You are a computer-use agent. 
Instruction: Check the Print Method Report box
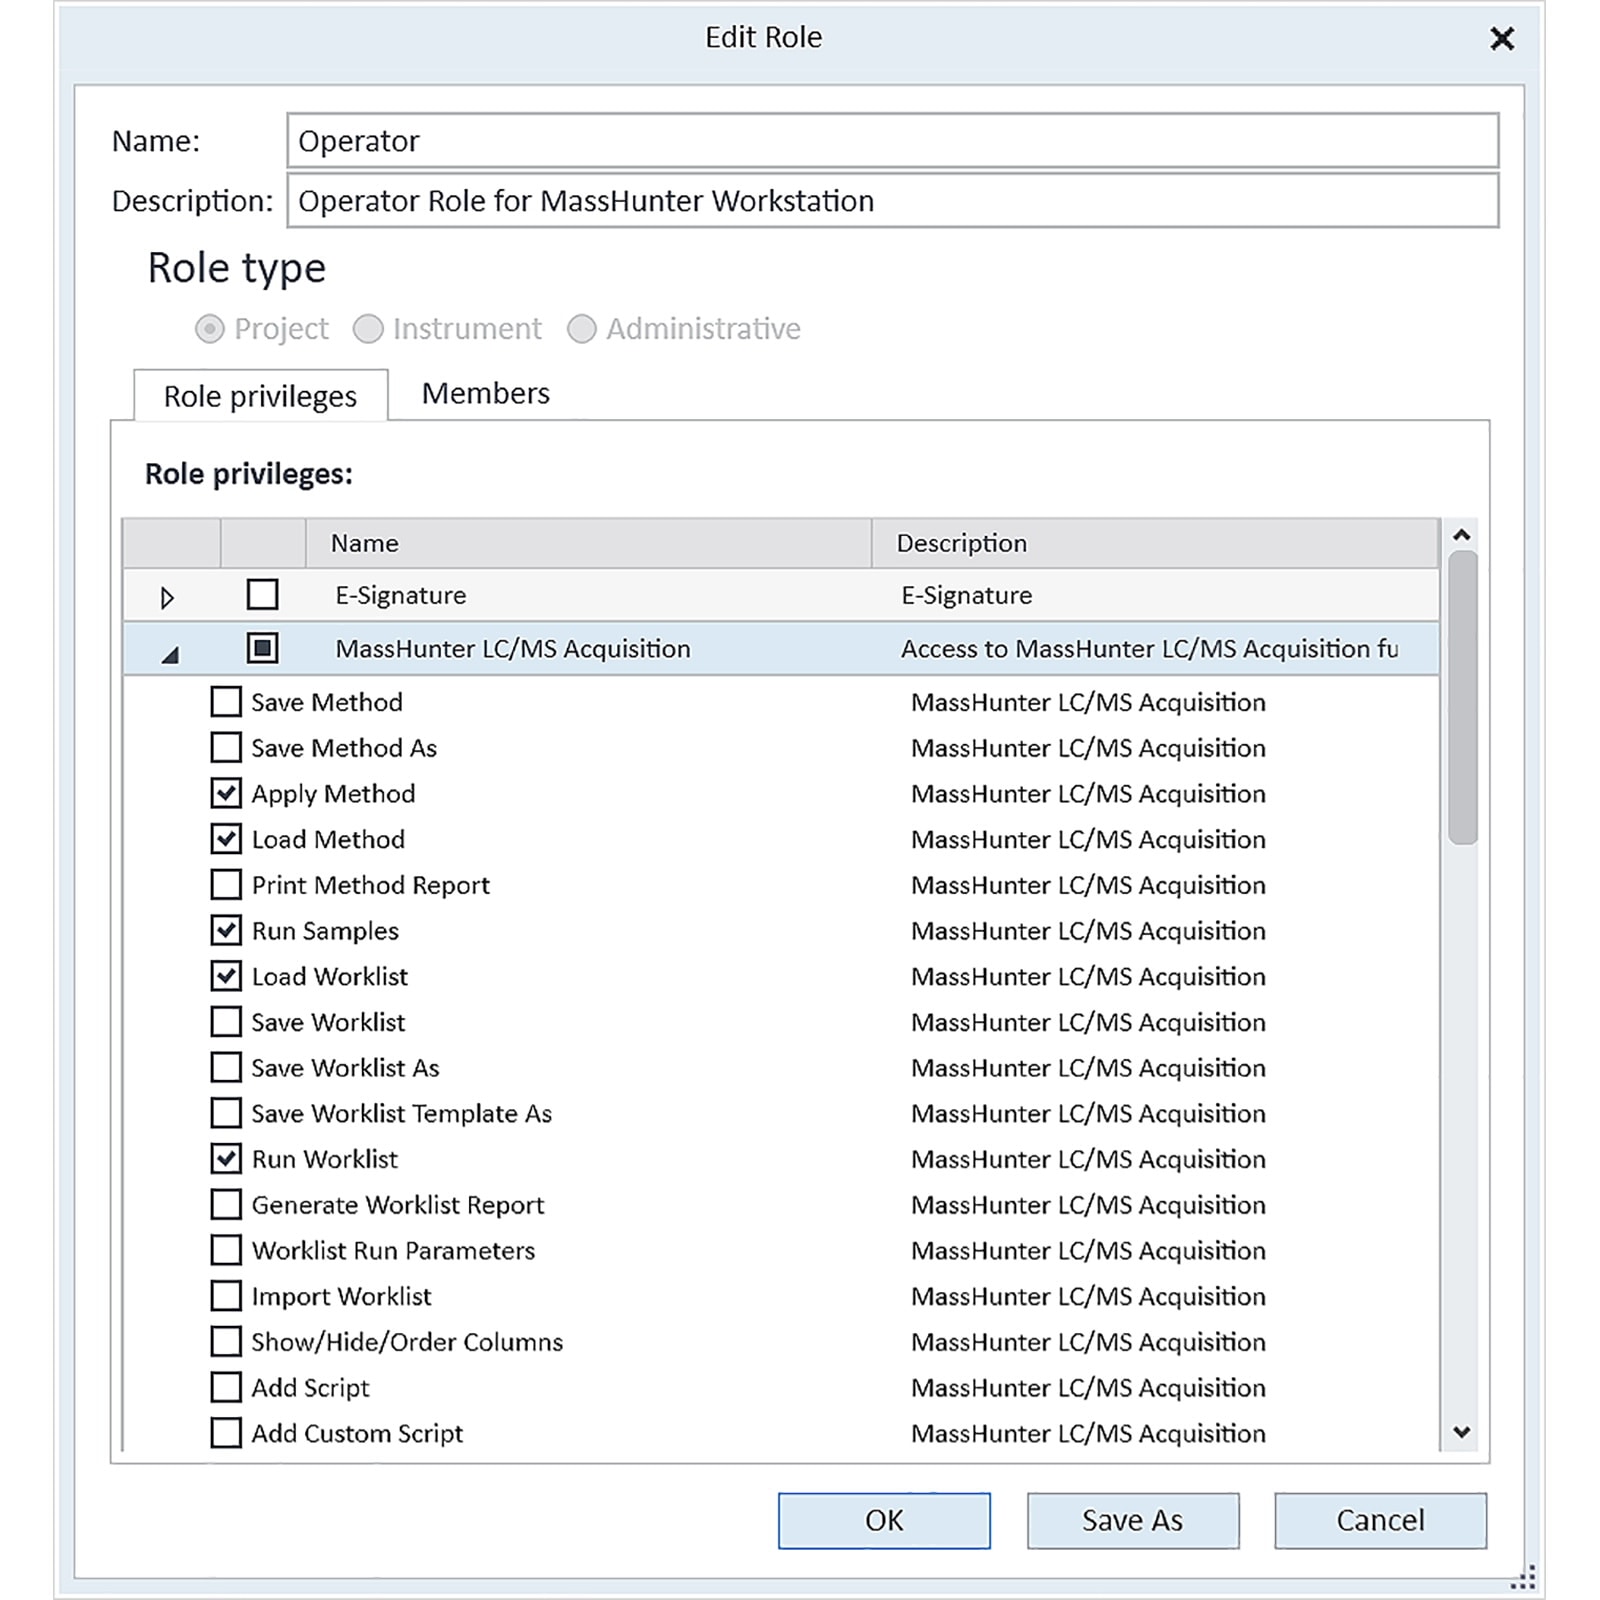(x=226, y=885)
